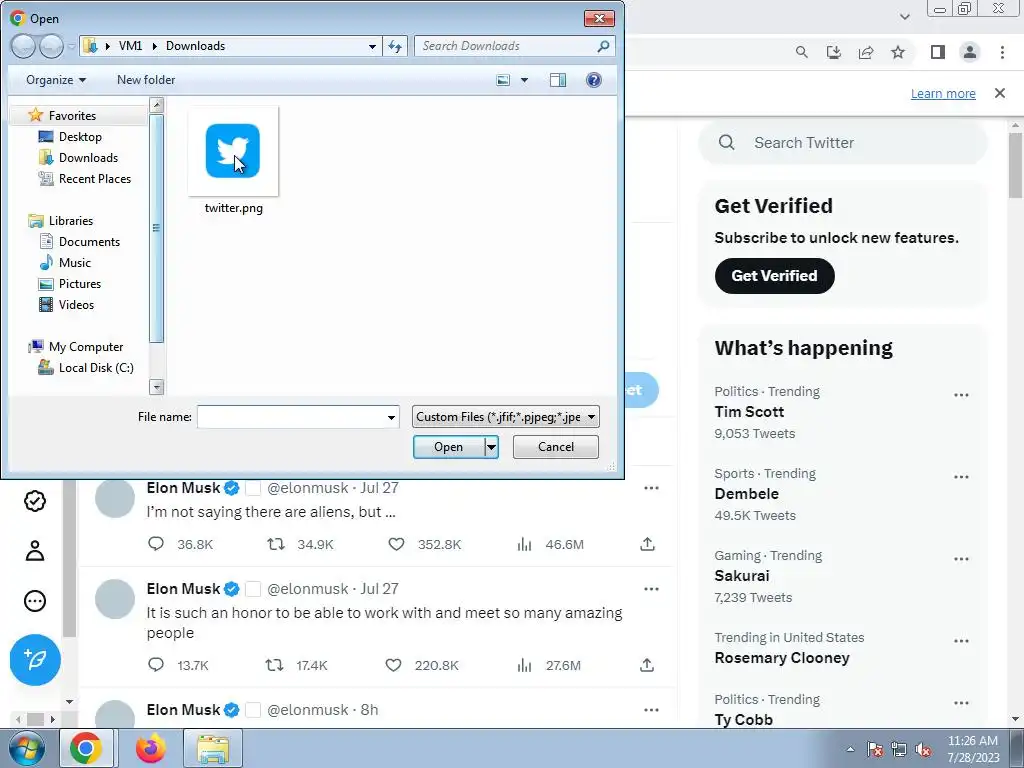Toggle the preview pane icon

(558, 80)
